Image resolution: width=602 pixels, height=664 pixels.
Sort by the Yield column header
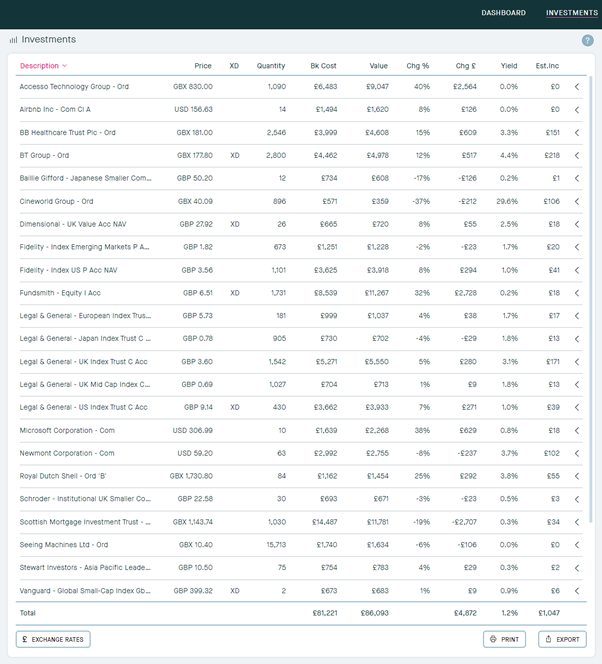(x=509, y=66)
